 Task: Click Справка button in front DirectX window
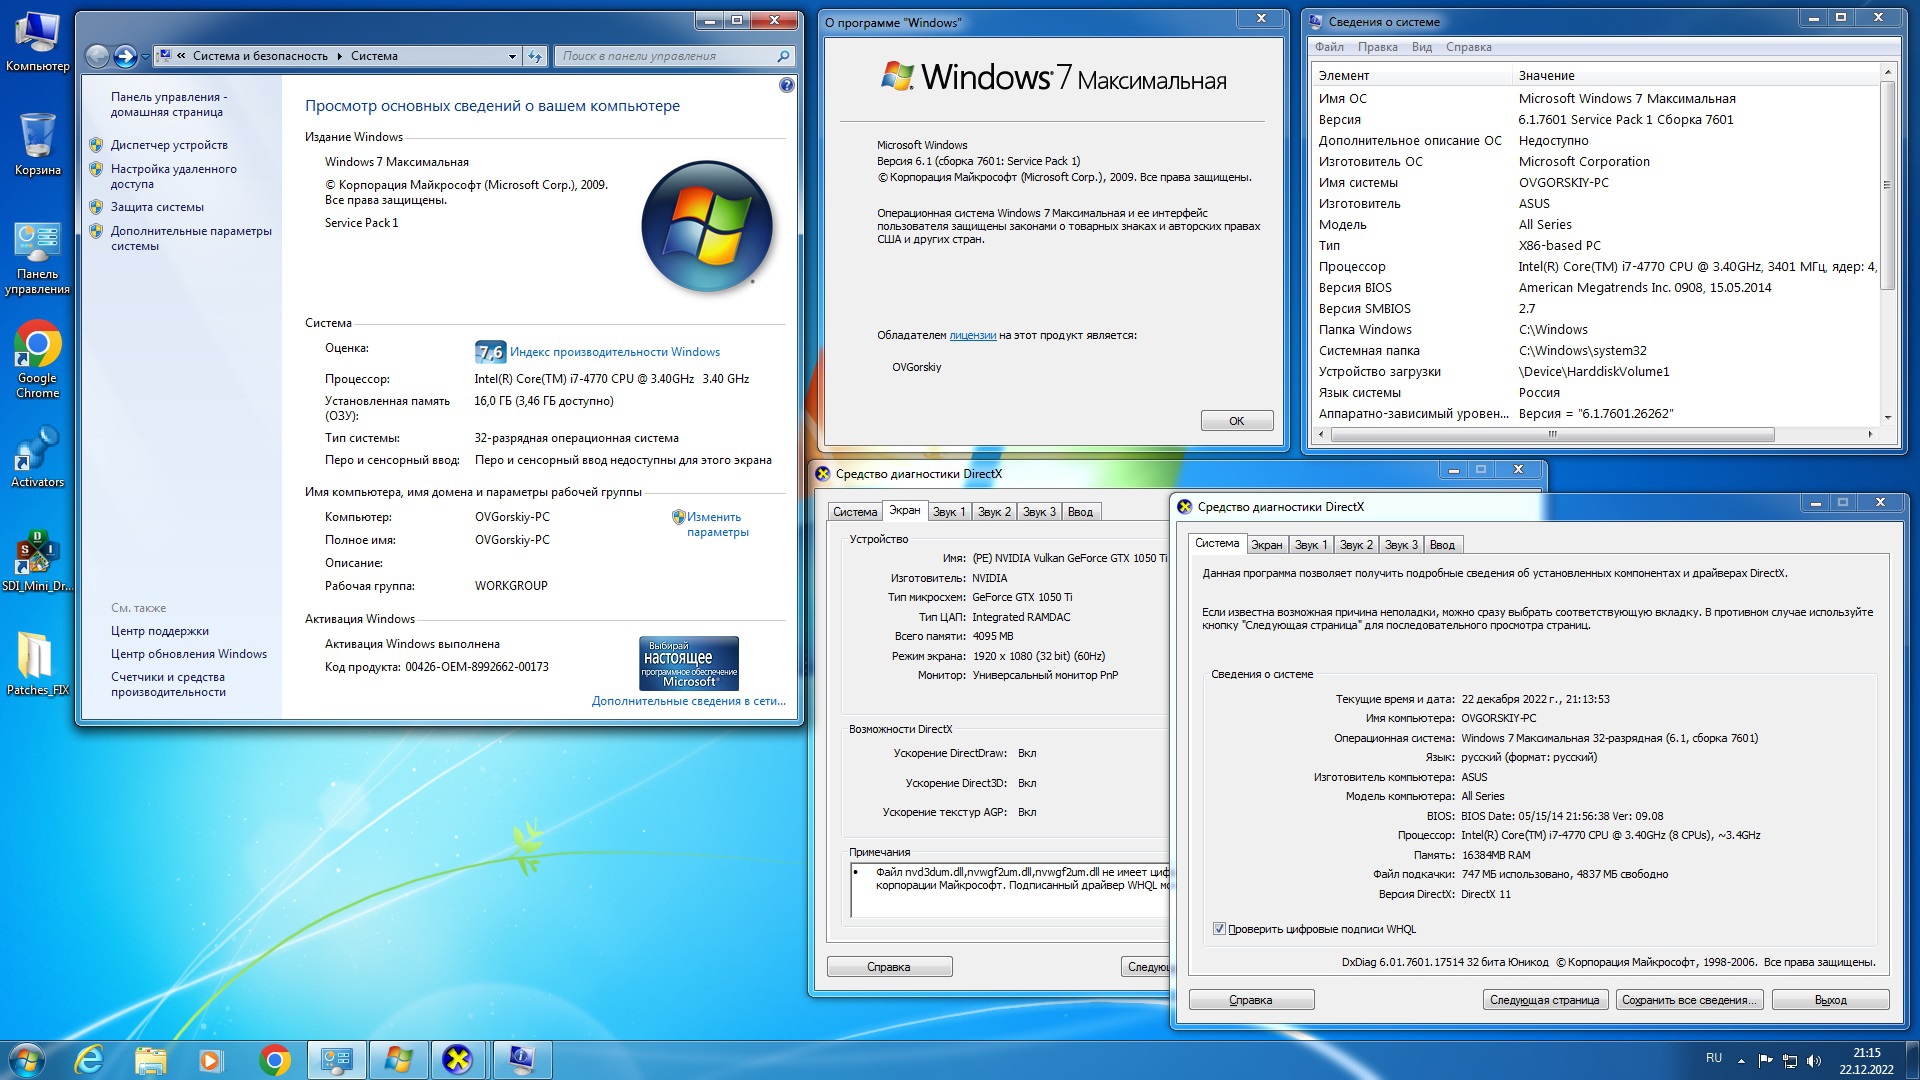1251,1000
